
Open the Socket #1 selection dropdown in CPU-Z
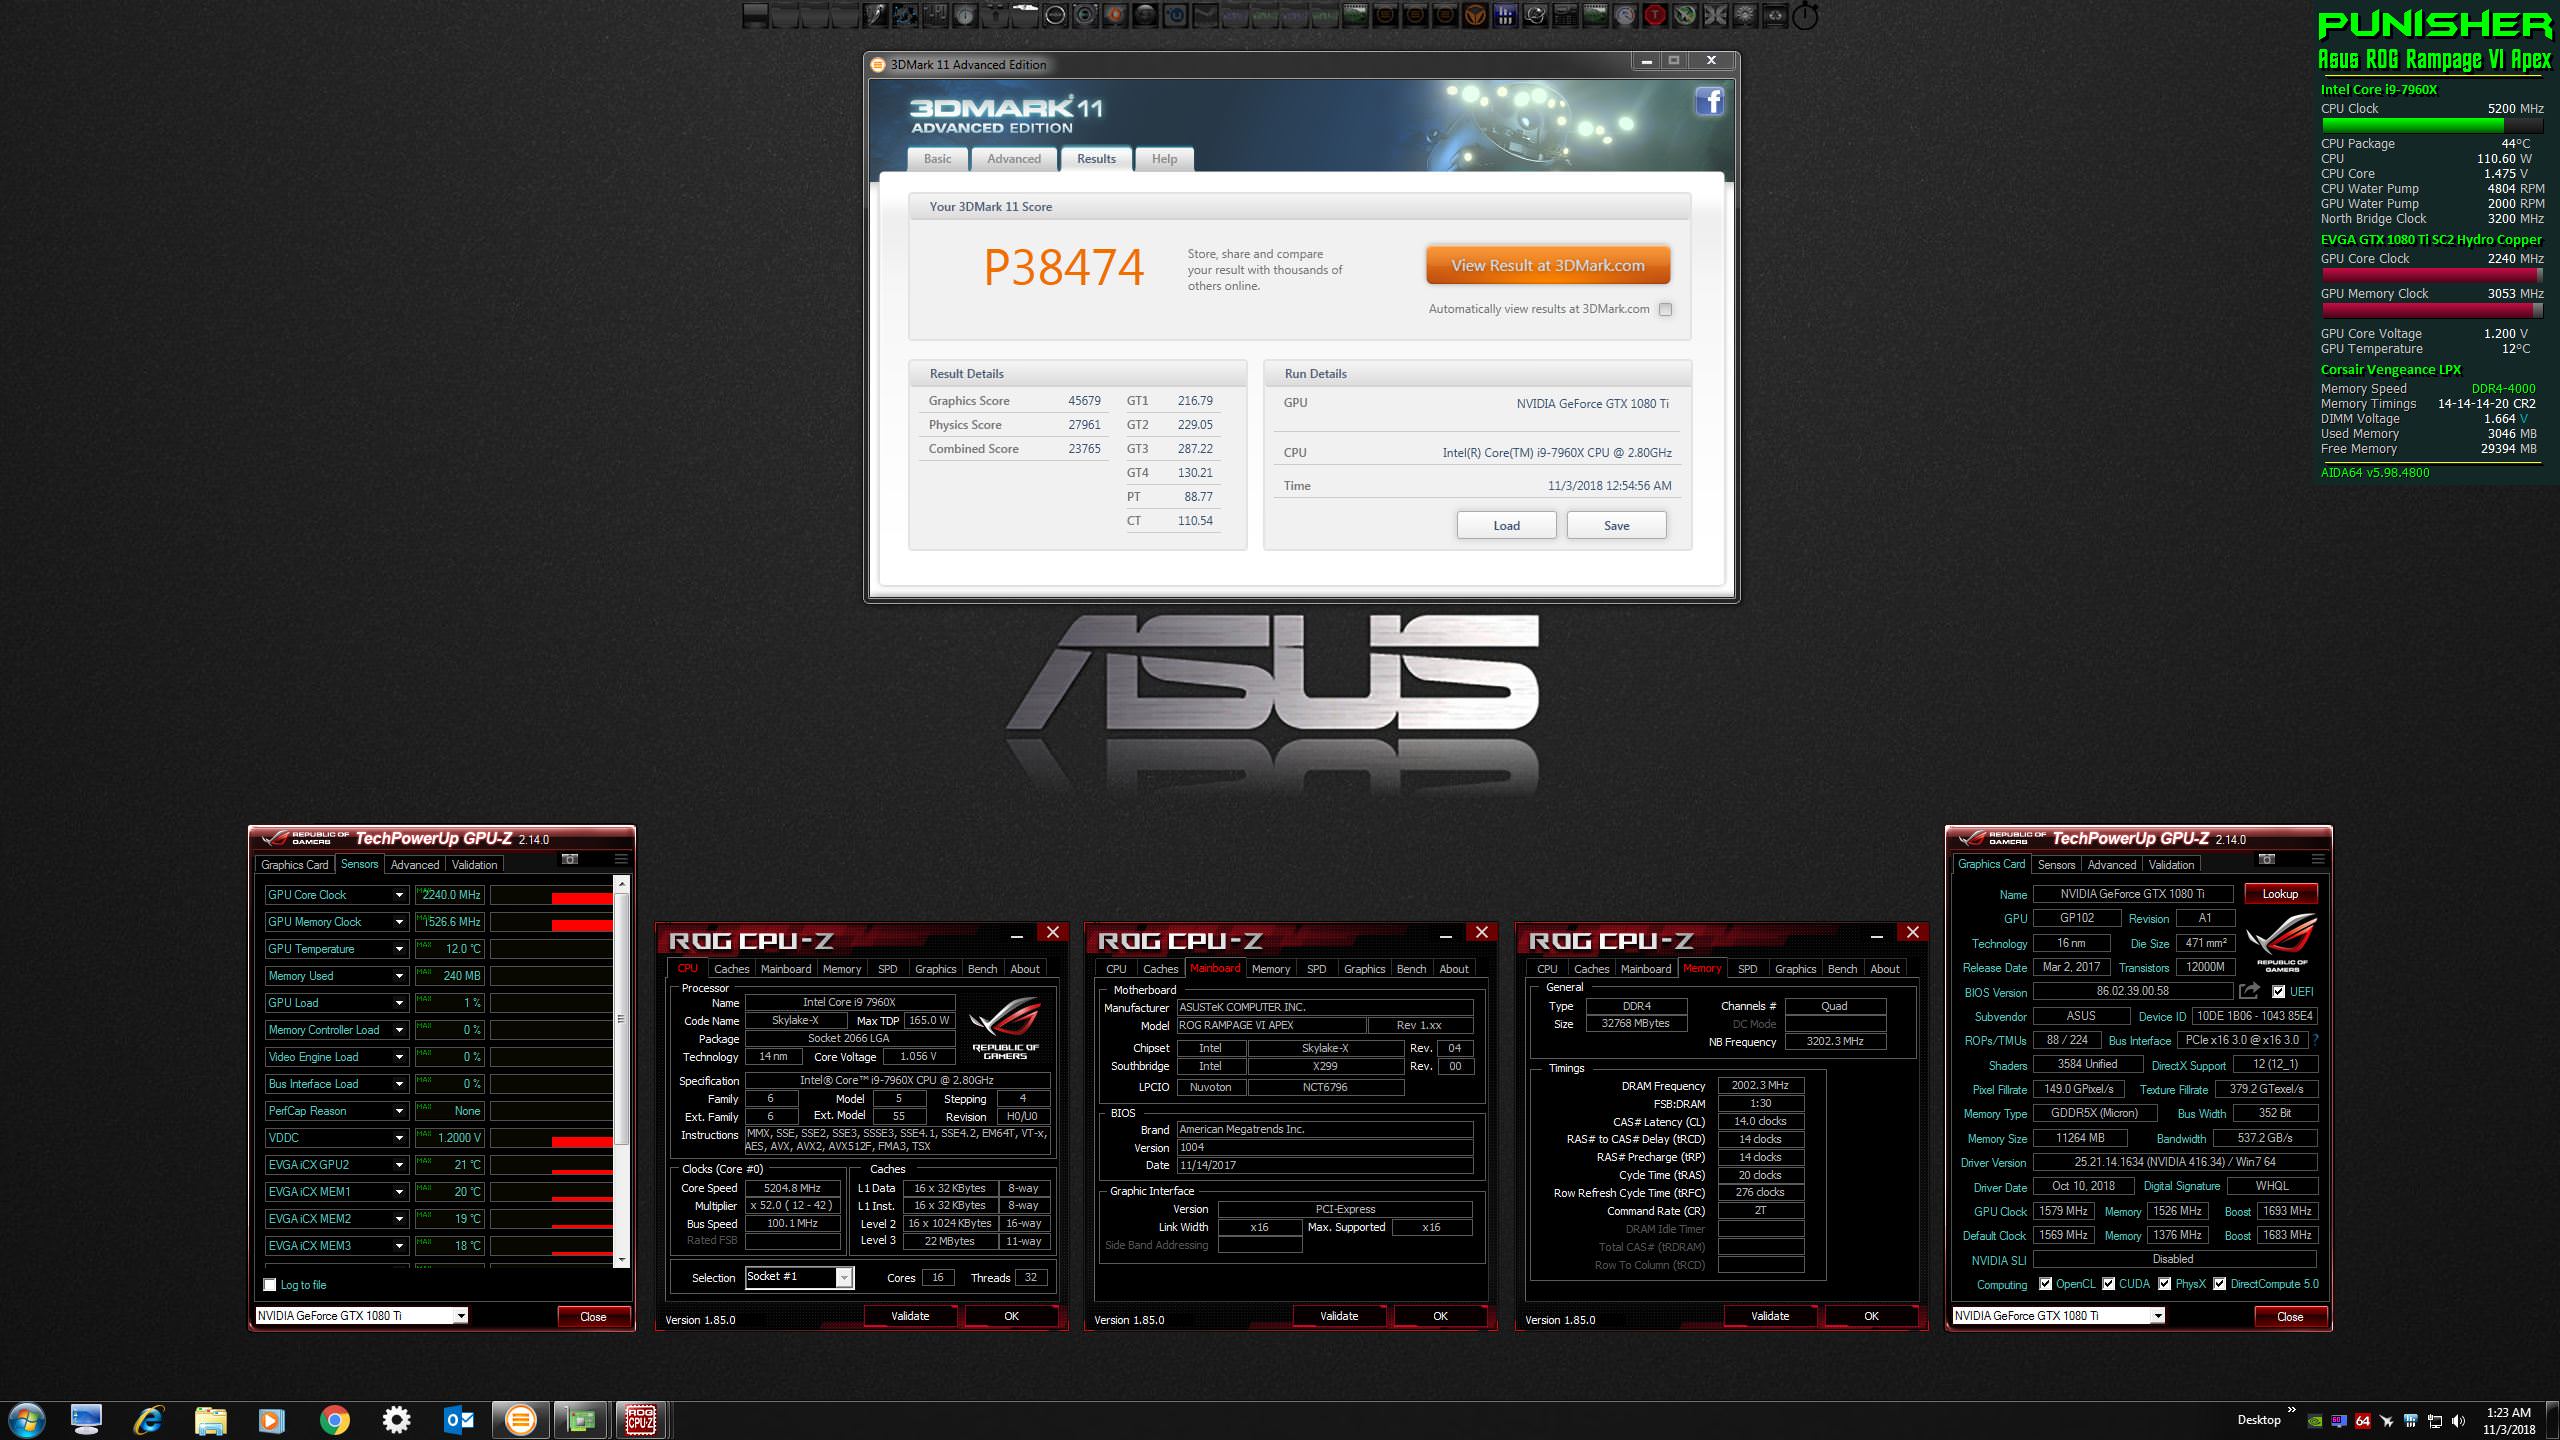[845, 1277]
